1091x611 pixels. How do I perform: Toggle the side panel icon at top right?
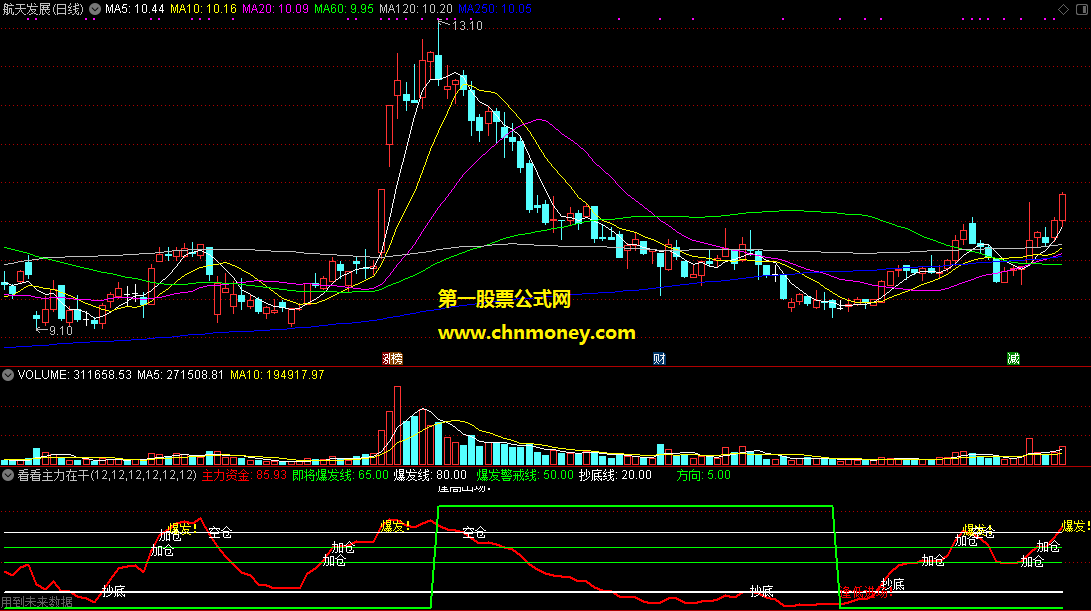tap(1081, 9)
